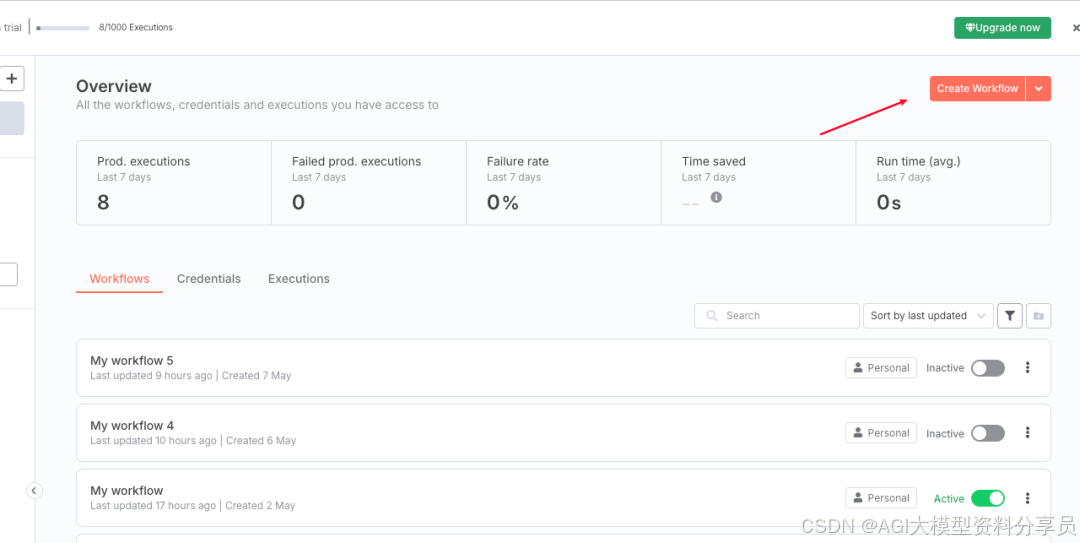Image resolution: width=1080 pixels, height=543 pixels.
Task: Switch to the Credentials tab
Action: pos(209,279)
